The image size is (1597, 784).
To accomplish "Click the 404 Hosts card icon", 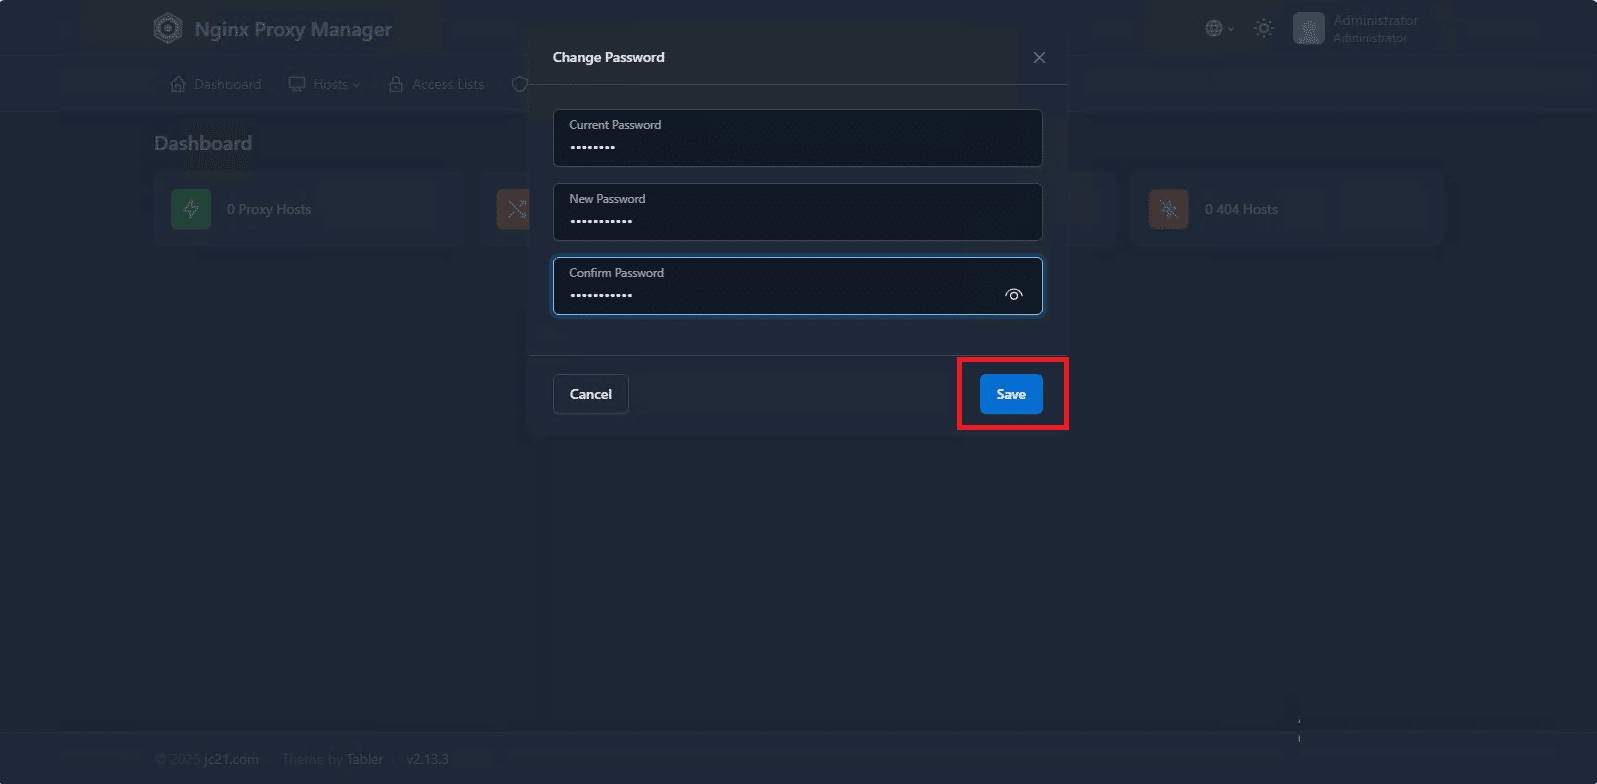I will tap(1168, 209).
